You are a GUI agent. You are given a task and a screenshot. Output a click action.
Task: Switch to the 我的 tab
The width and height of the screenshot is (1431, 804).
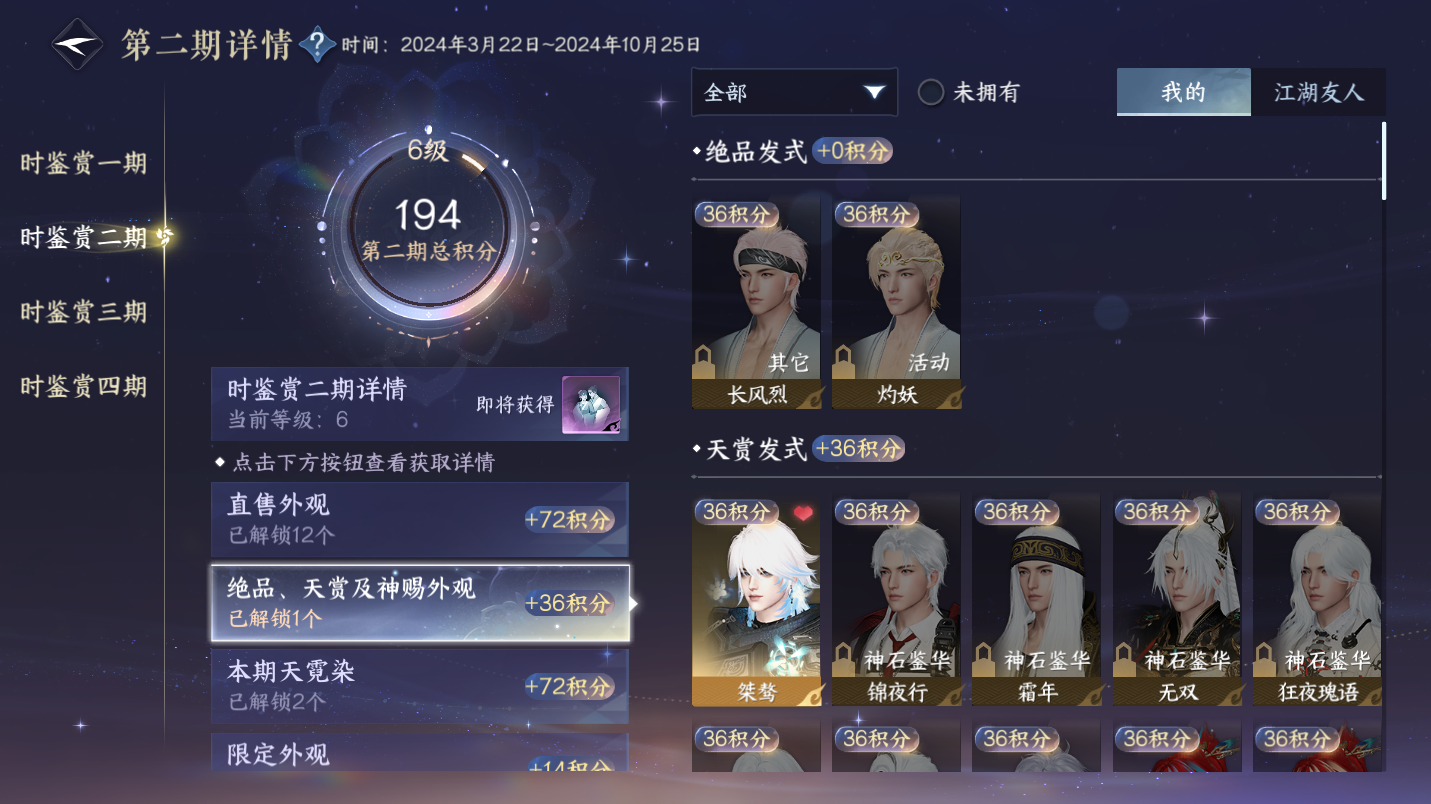[x=1184, y=92]
